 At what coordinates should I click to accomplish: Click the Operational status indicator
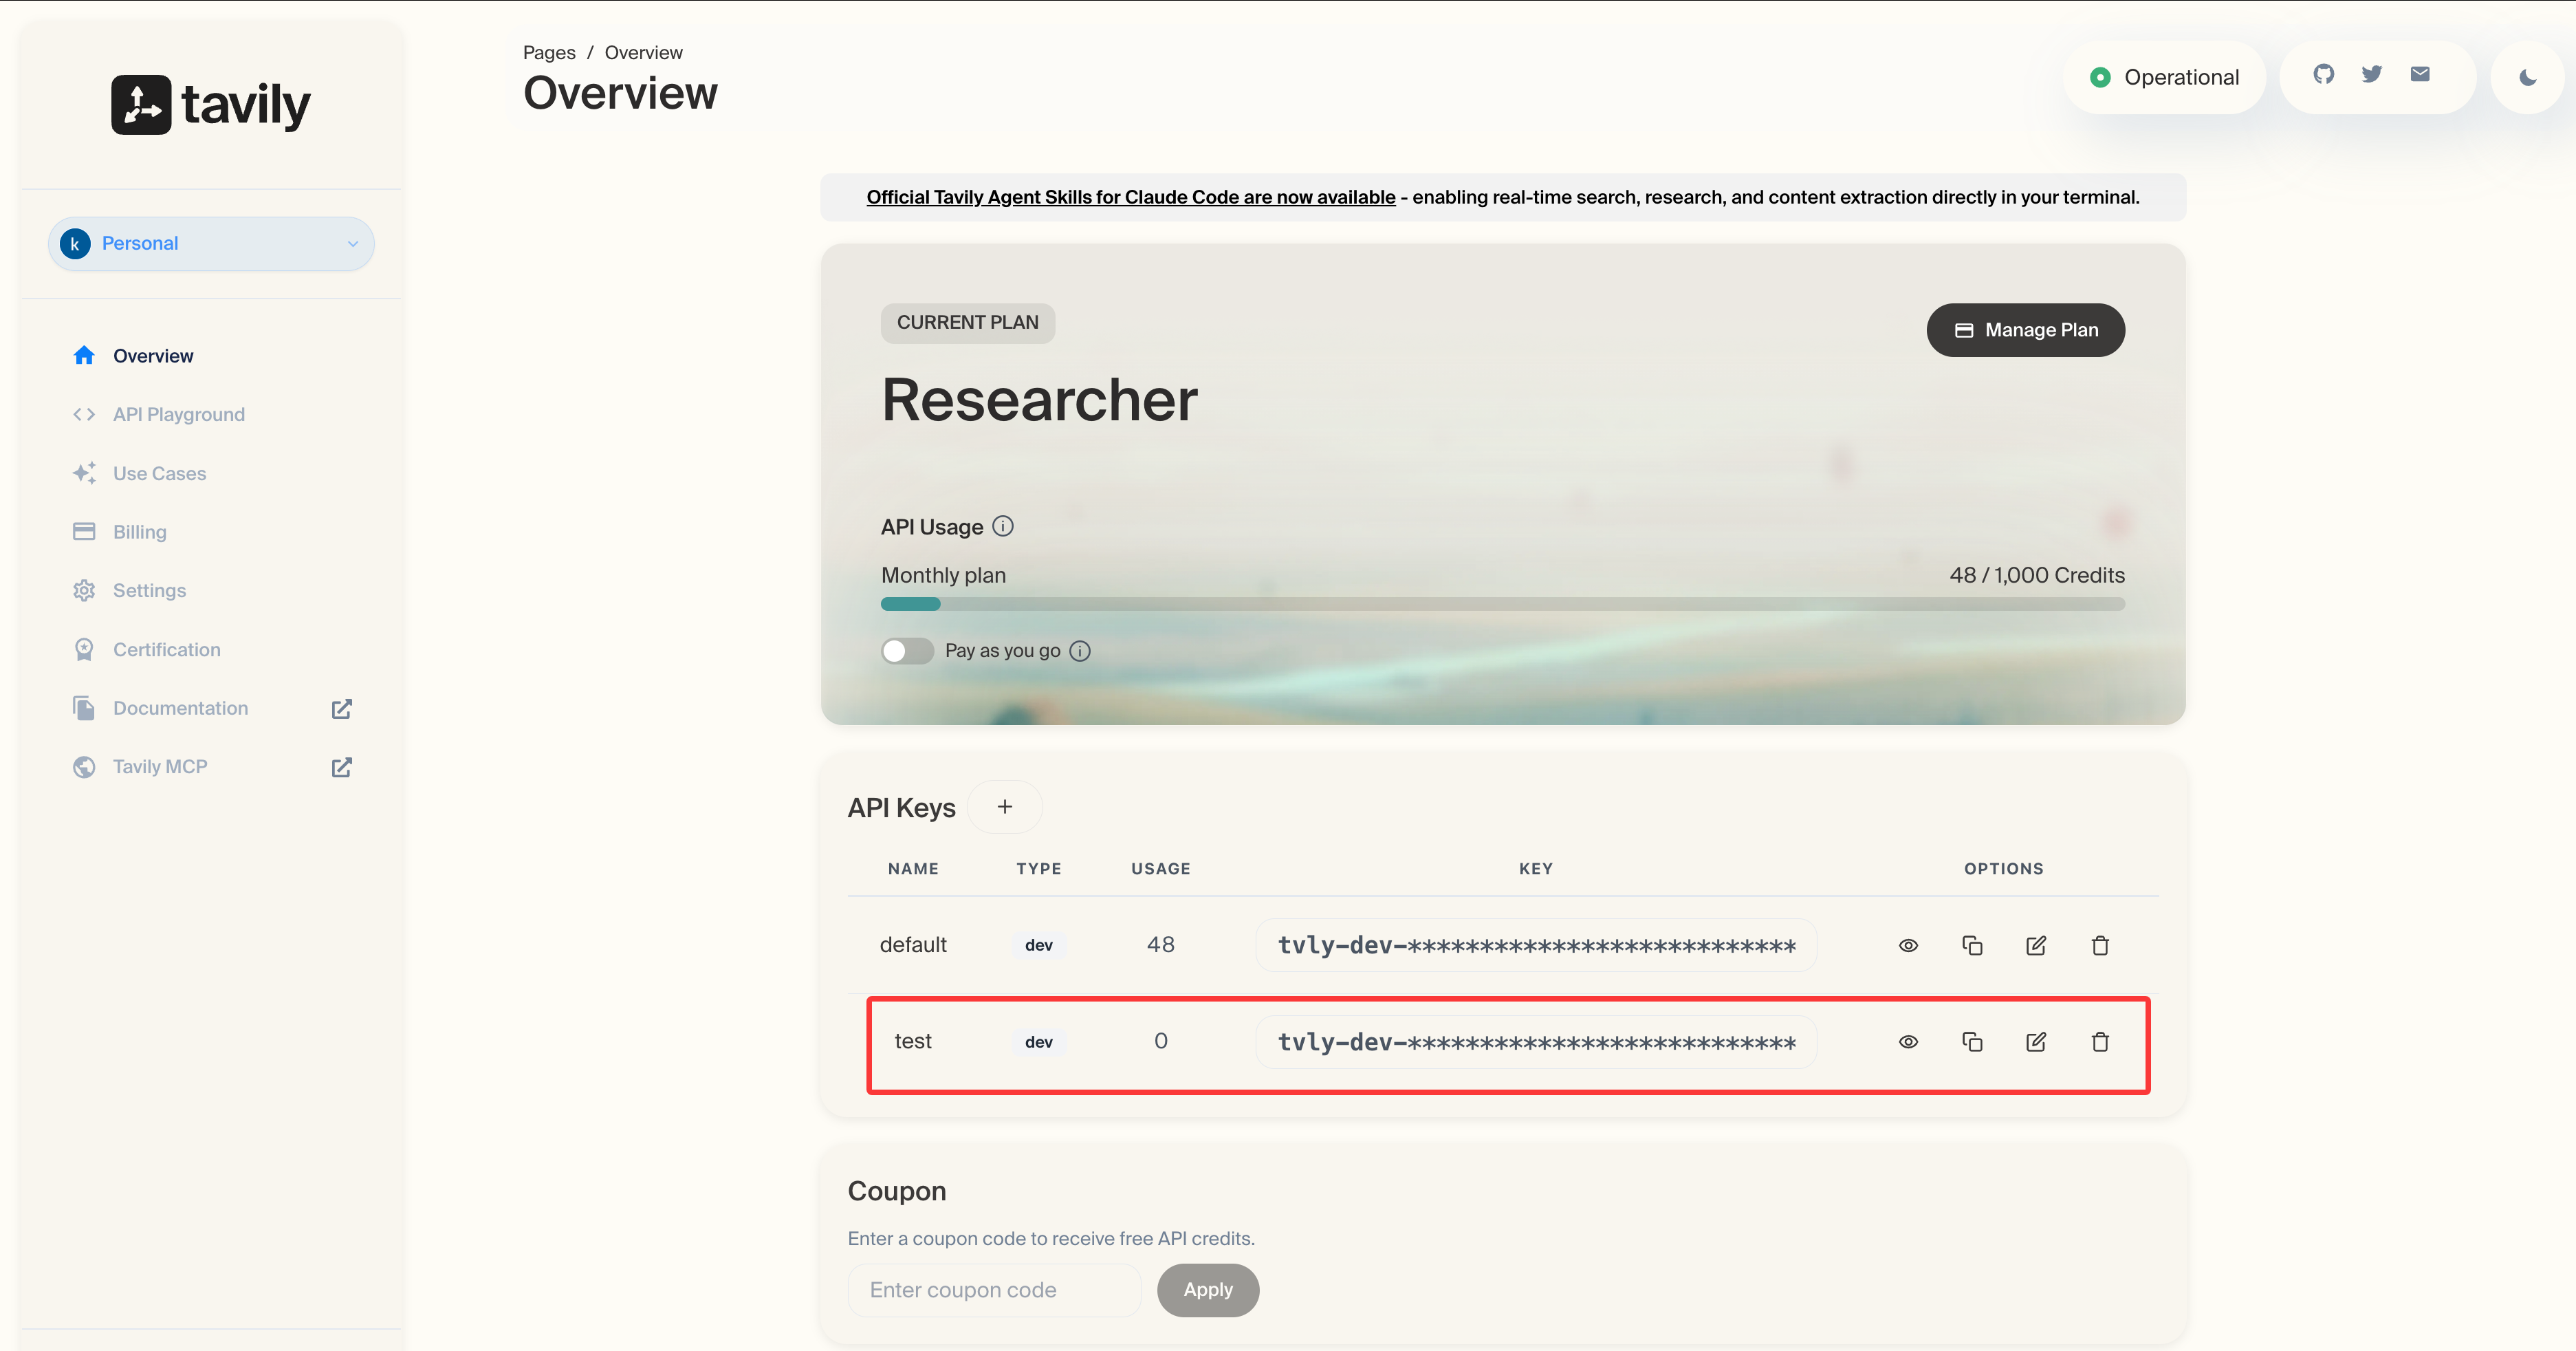click(2164, 77)
